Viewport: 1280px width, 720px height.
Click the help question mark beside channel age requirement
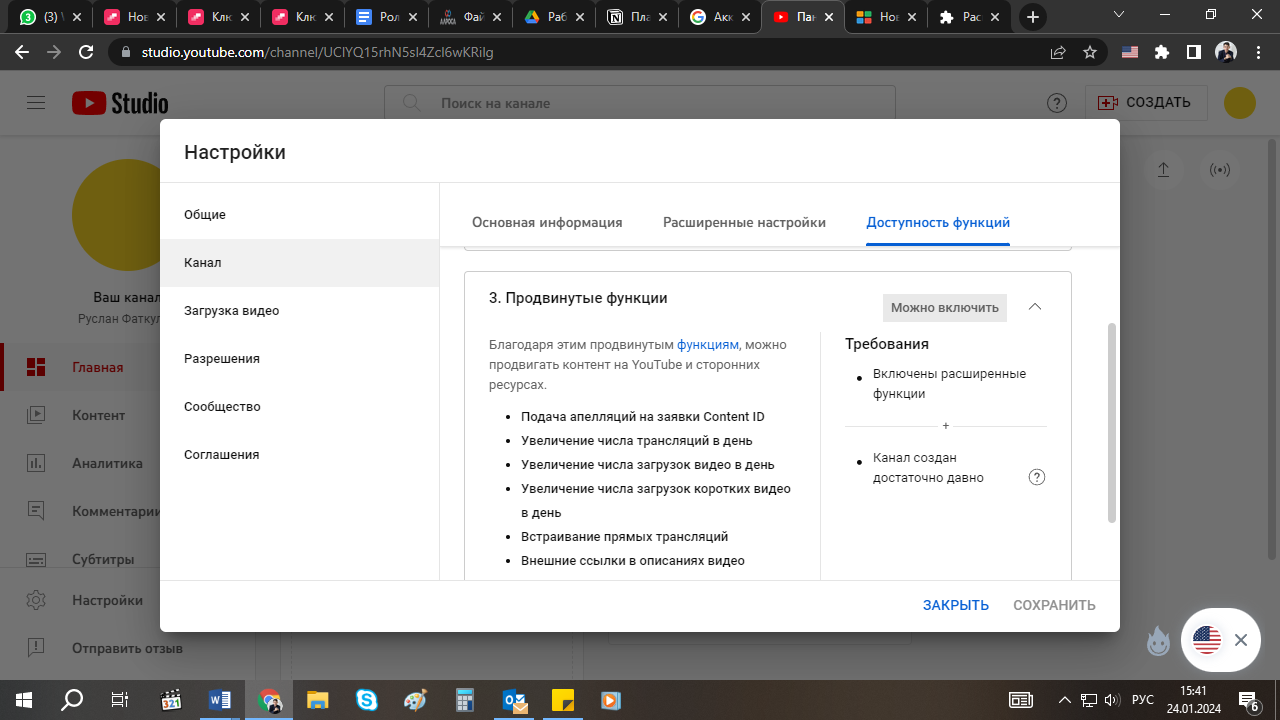coord(1037,477)
